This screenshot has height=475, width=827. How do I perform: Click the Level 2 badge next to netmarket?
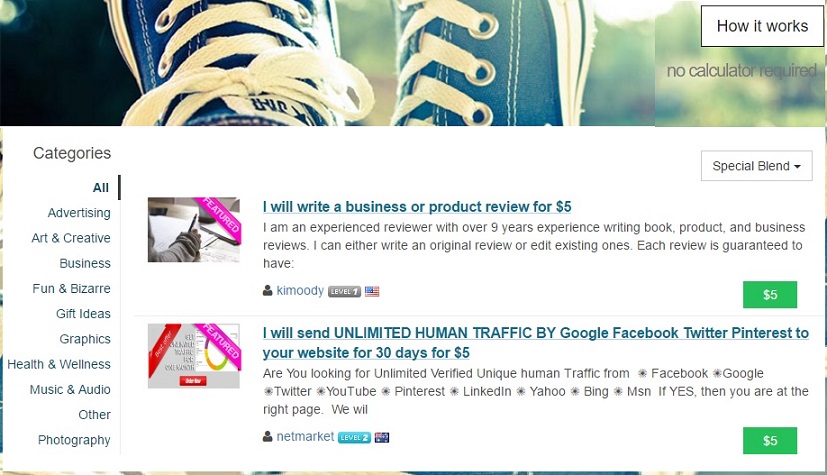[x=354, y=437]
